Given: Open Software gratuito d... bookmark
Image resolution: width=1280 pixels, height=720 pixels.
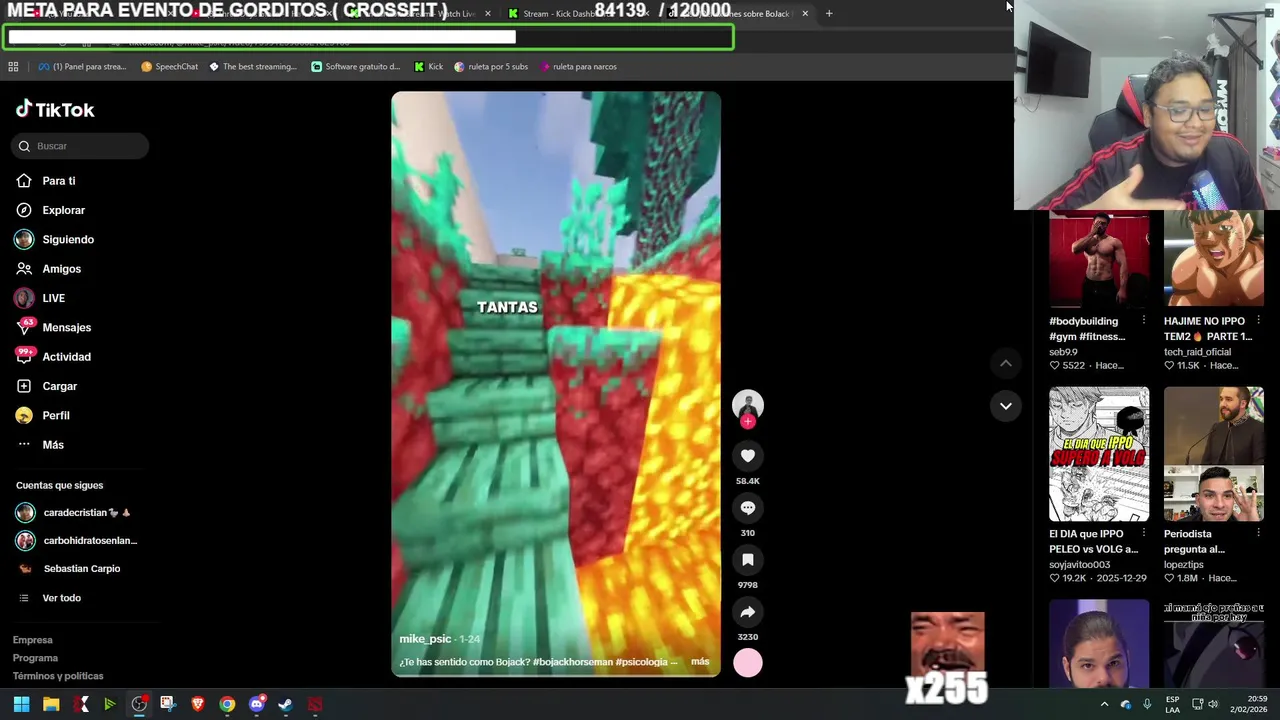Looking at the screenshot, I should [355, 67].
